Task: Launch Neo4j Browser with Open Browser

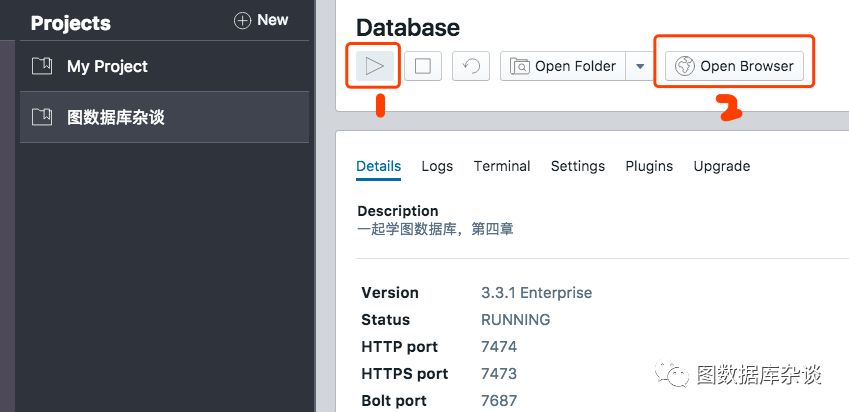Action: click(734, 66)
